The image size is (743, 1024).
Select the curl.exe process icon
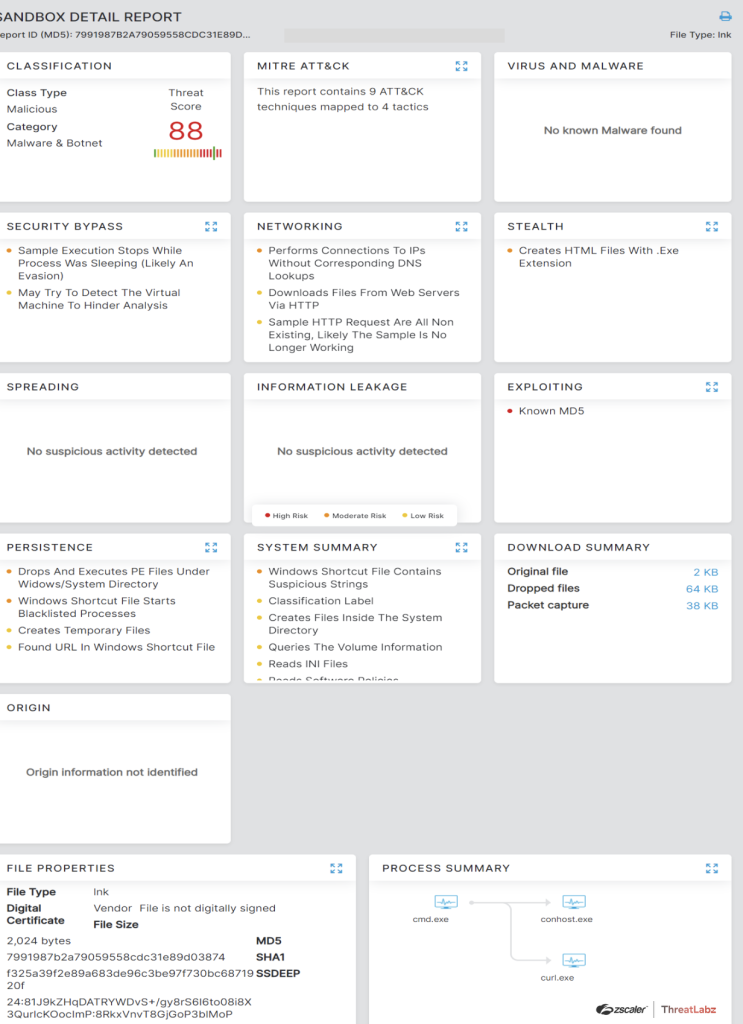573,961
